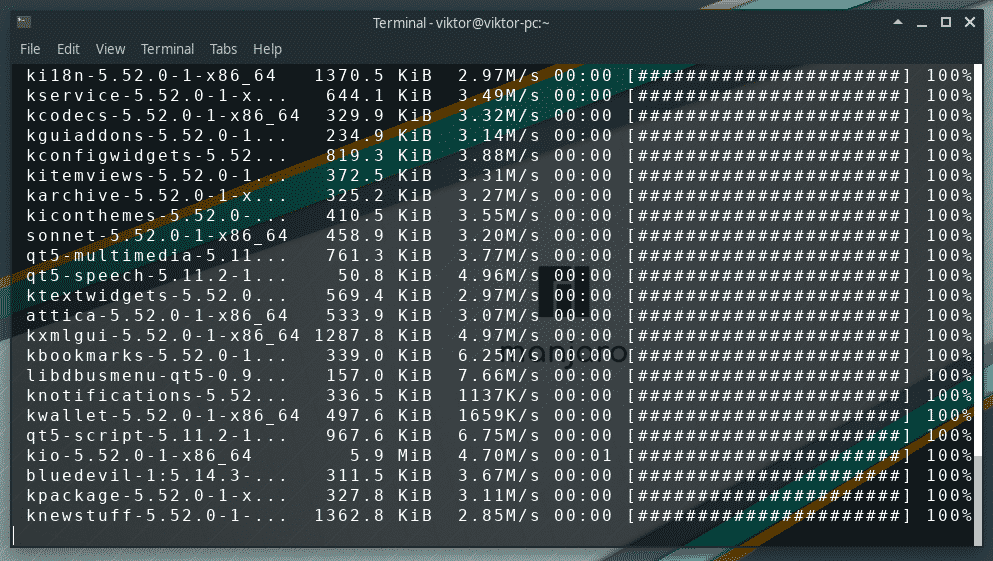Click the 5.9 MiB size value
Screen dimensions: 993x561
pyautogui.click(x=391, y=456)
